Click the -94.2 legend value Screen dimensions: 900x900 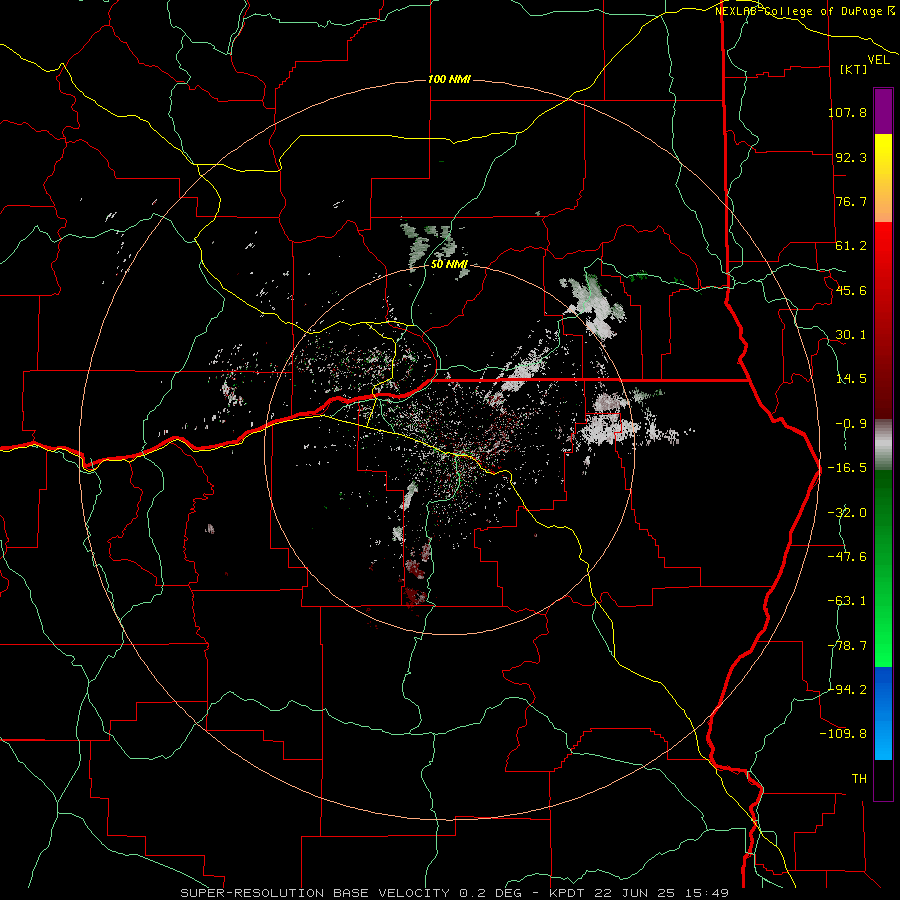click(847, 689)
